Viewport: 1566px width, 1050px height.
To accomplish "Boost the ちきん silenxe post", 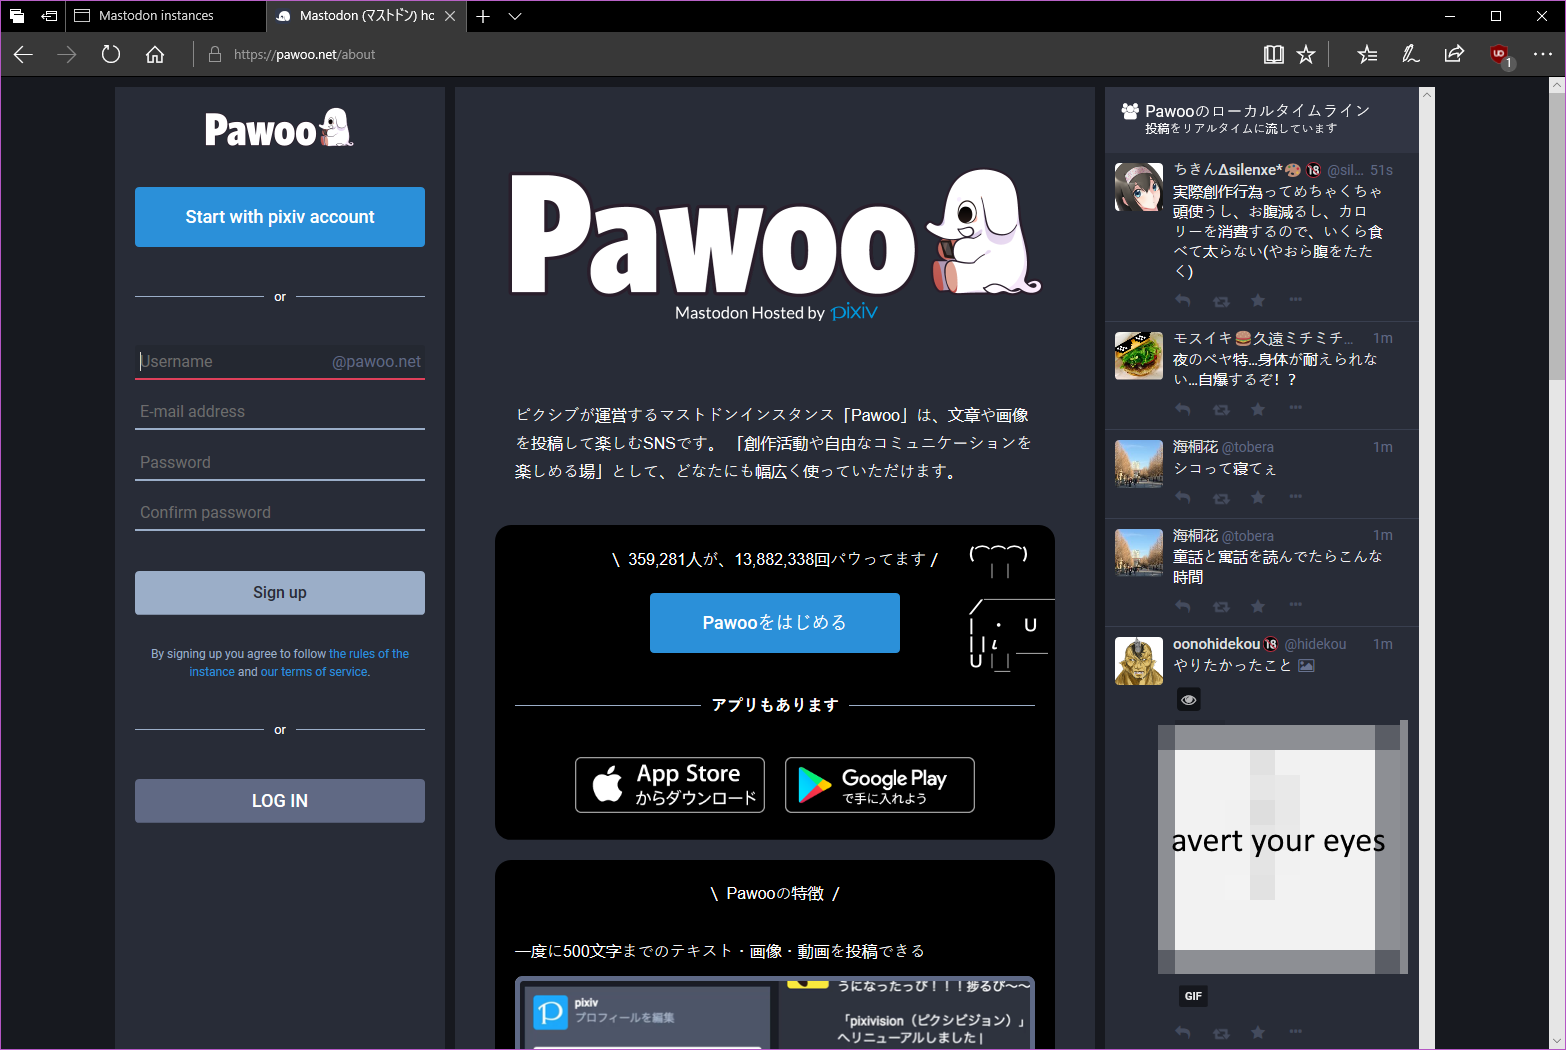I will click(1221, 301).
